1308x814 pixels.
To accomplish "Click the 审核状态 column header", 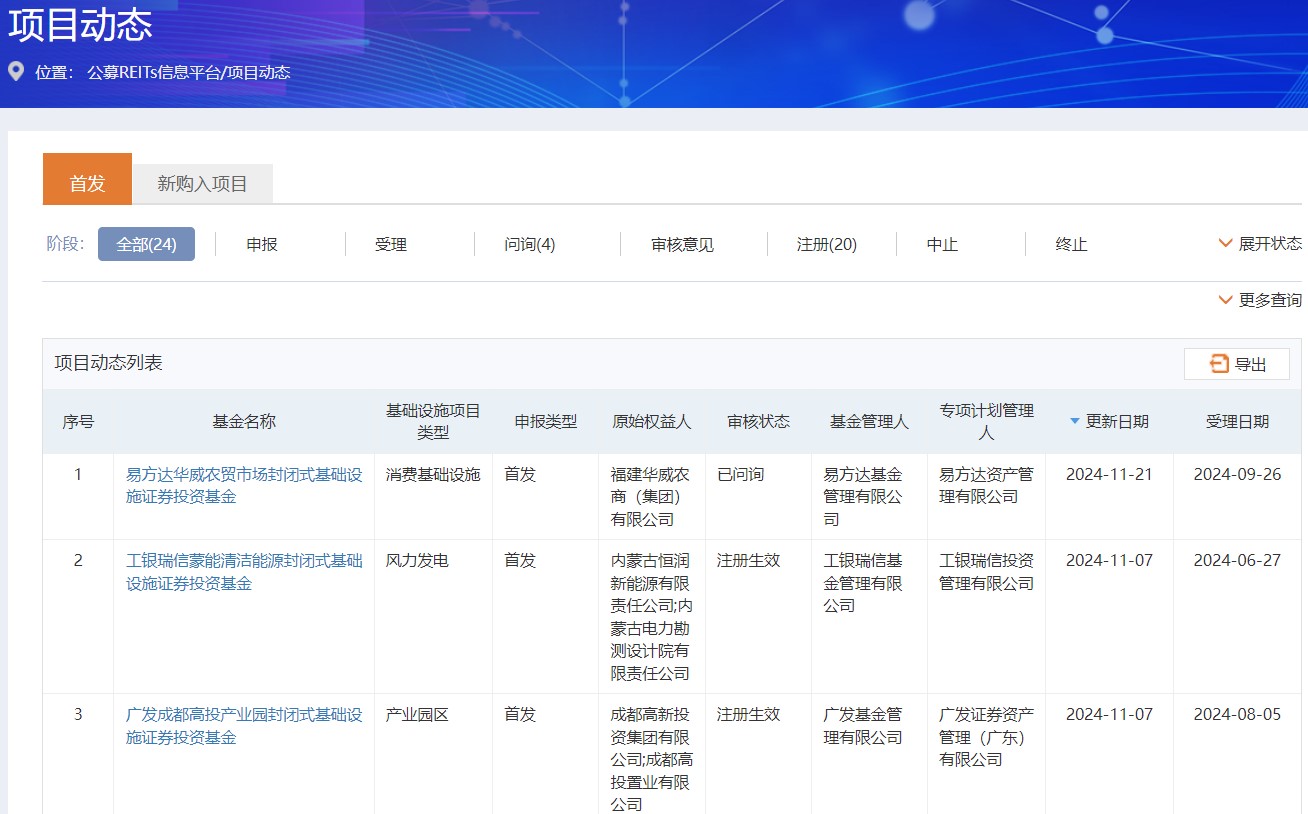I will [758, 422].
